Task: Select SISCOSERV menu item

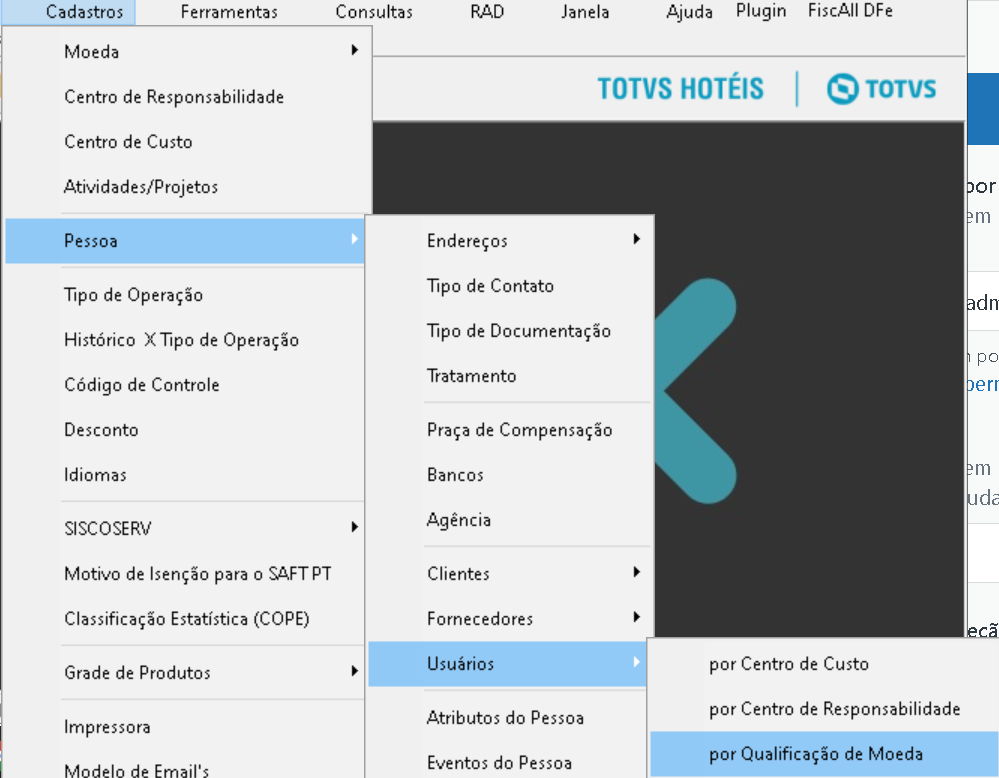Action: coord(185,529)
